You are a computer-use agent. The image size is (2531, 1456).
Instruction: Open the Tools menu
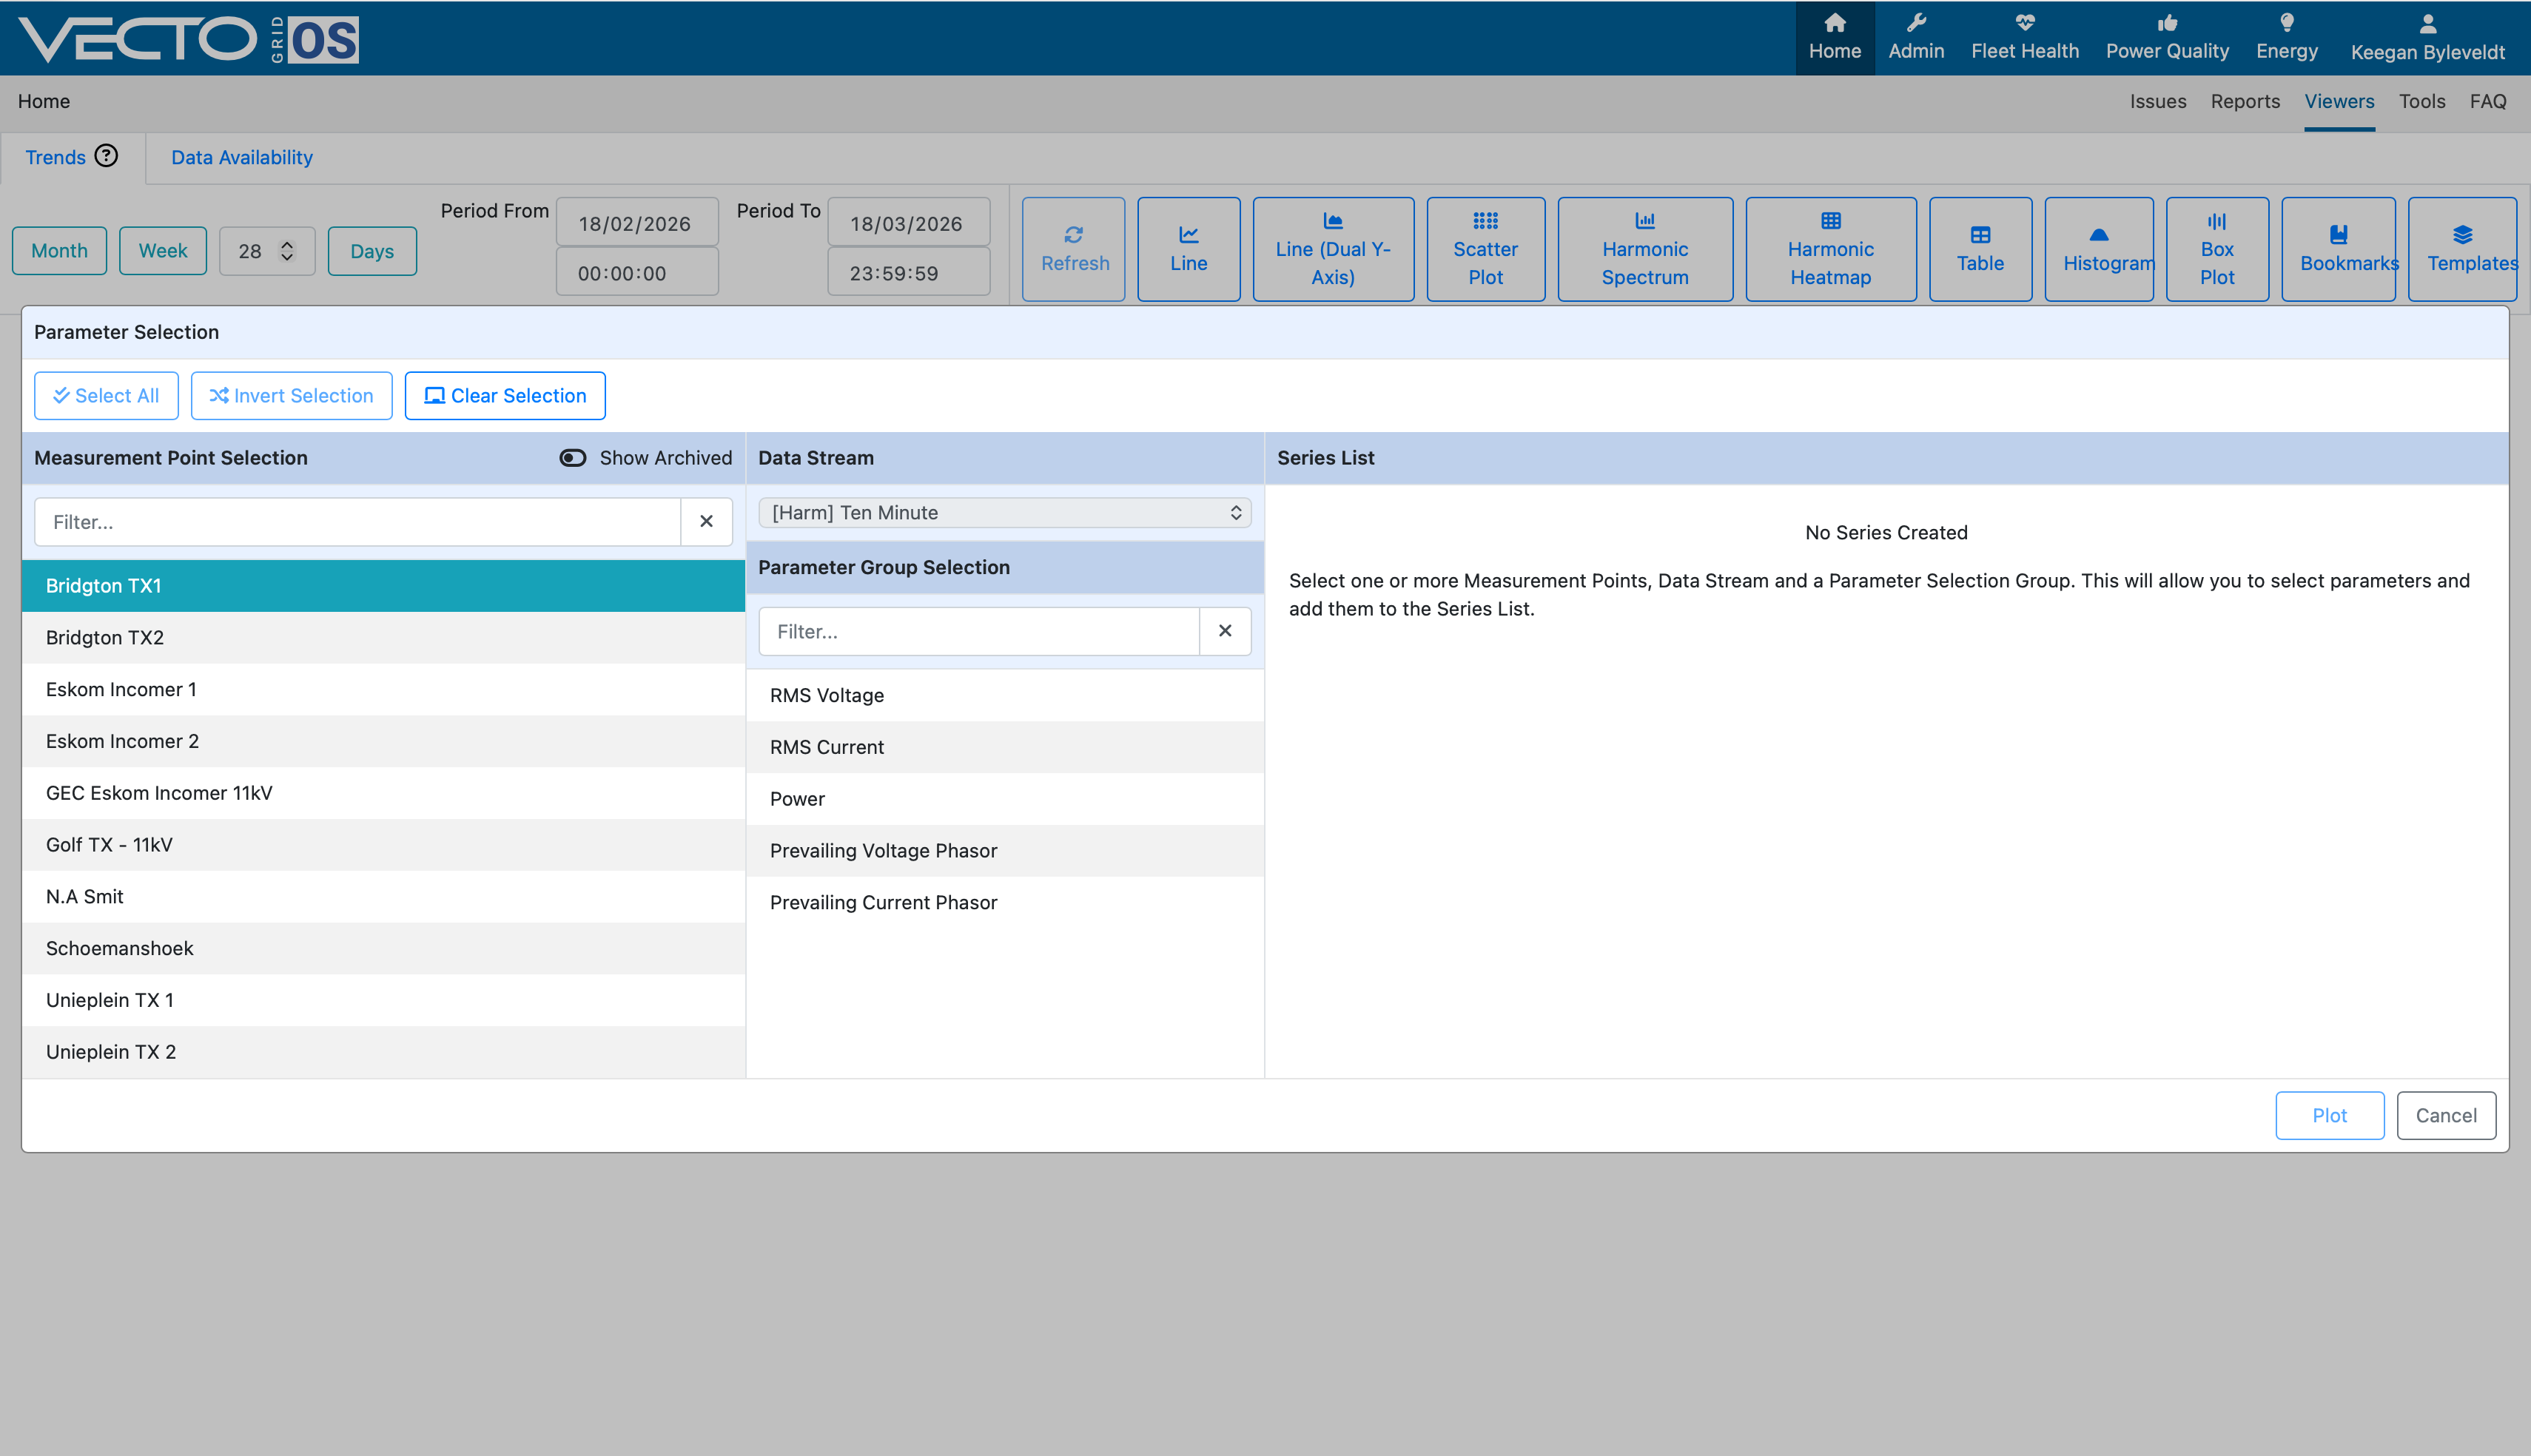[x=2421, y=101]
